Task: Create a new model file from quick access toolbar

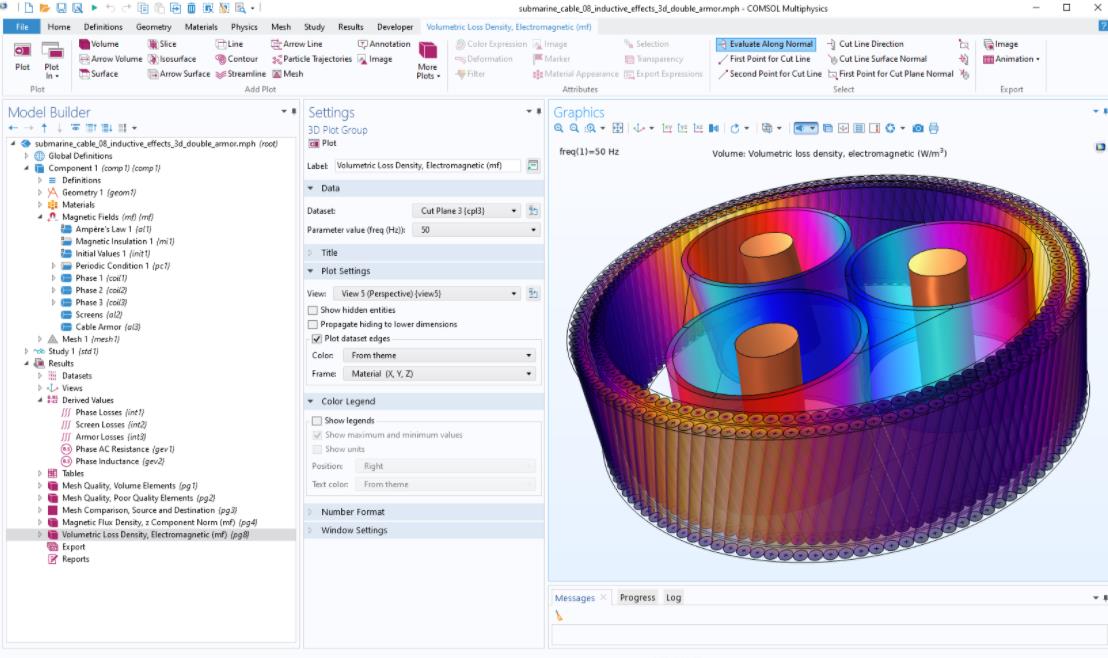Action: click(x=29, y=8)
